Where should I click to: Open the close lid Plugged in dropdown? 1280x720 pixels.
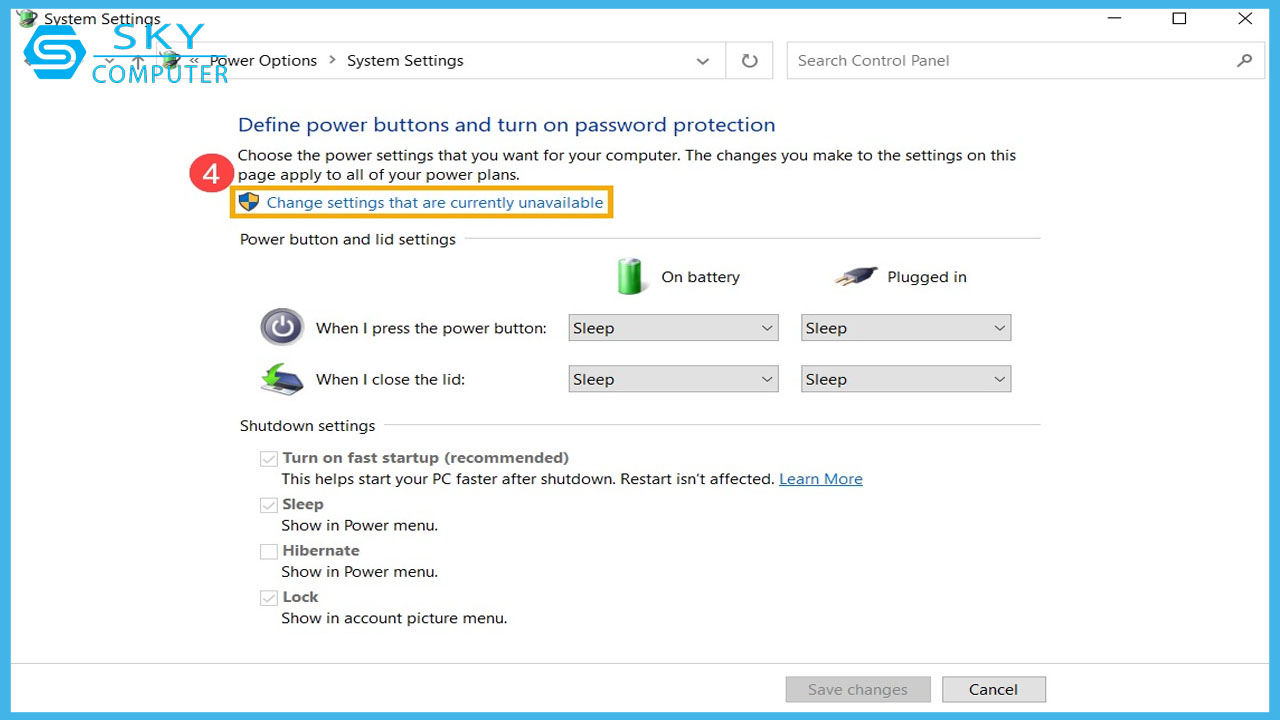[x=905, y=379]
